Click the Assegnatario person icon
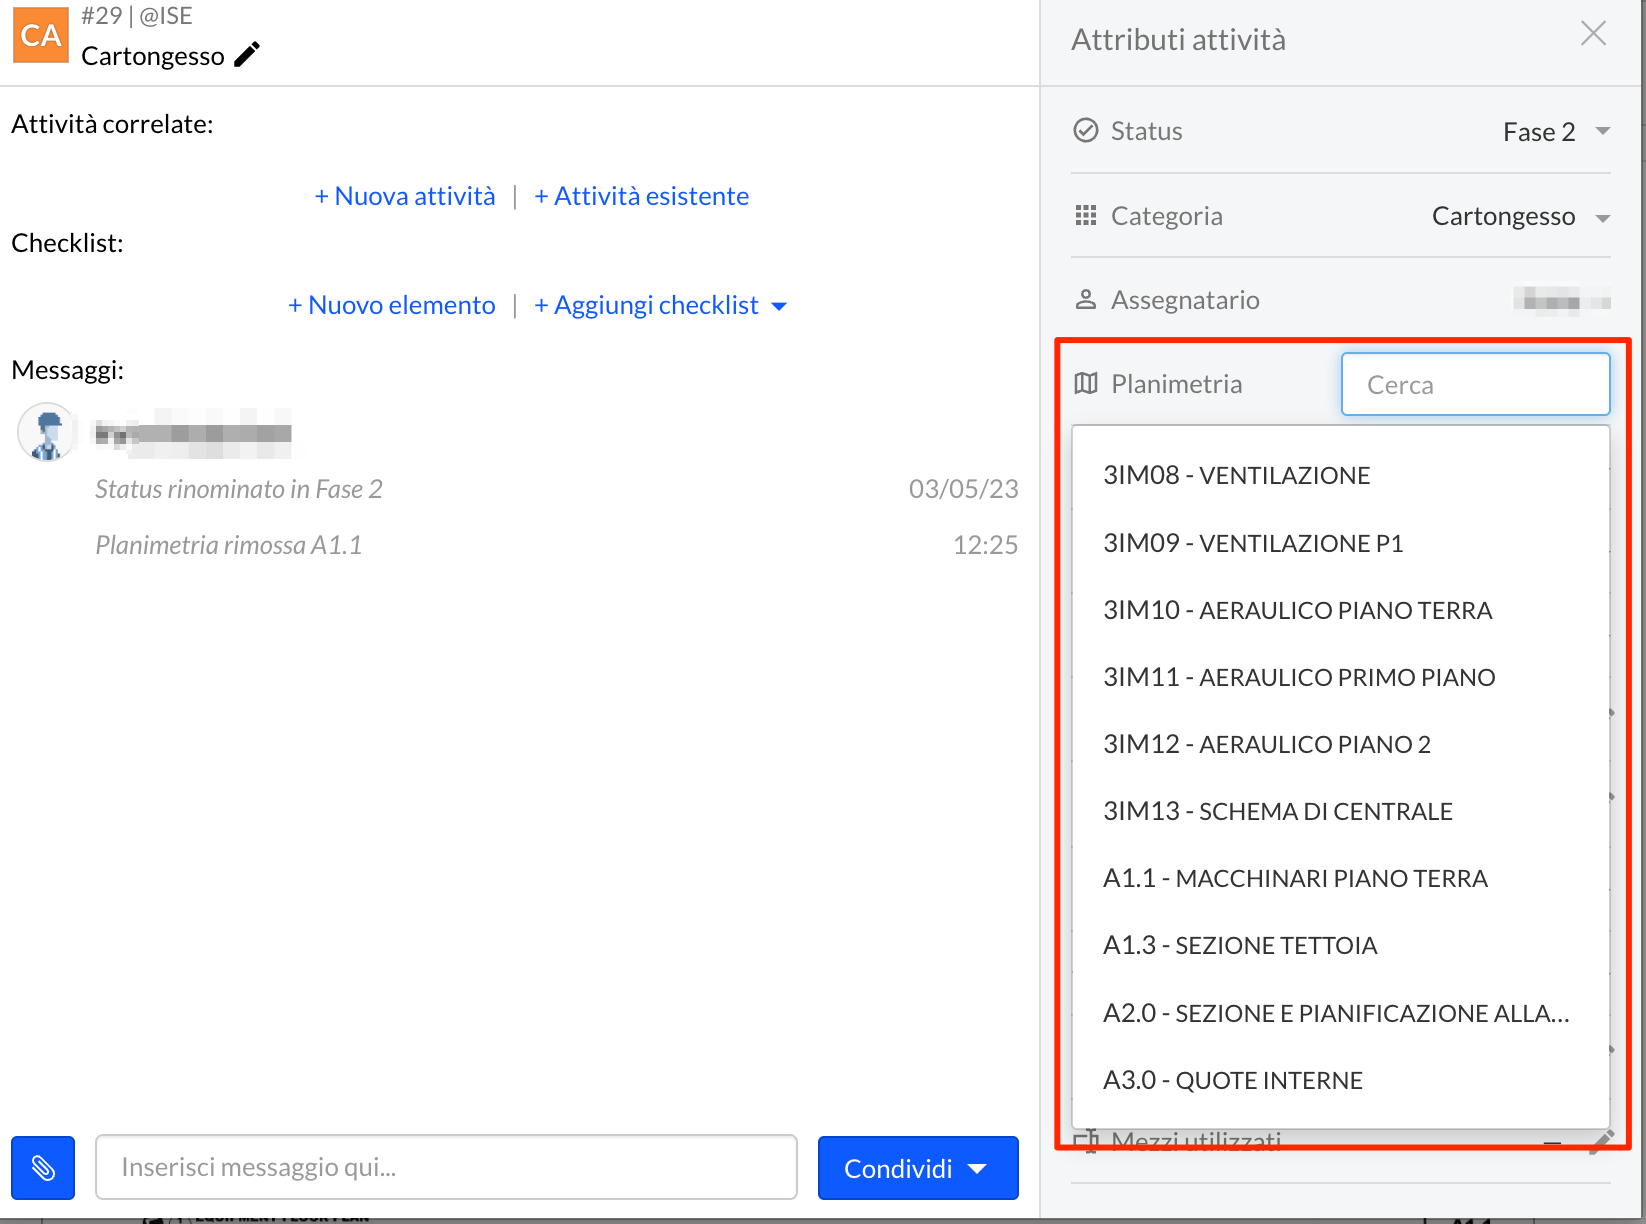Viewport: 1646px width, 1224px height. coord(1086,299)
